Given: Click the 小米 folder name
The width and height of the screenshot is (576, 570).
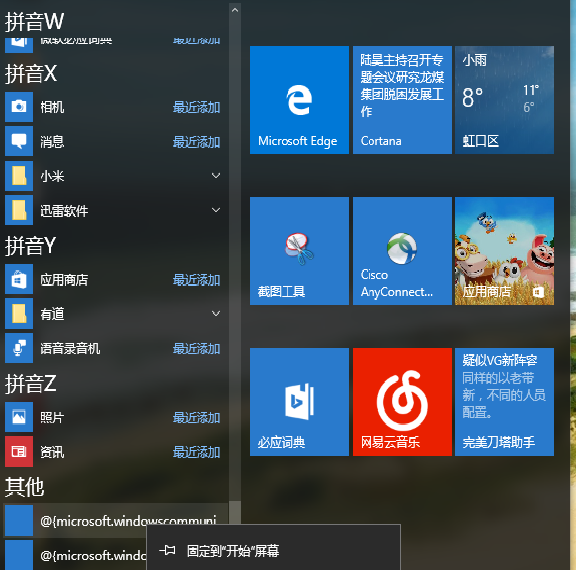Looking at the screenshot, I should click(52, 176).
